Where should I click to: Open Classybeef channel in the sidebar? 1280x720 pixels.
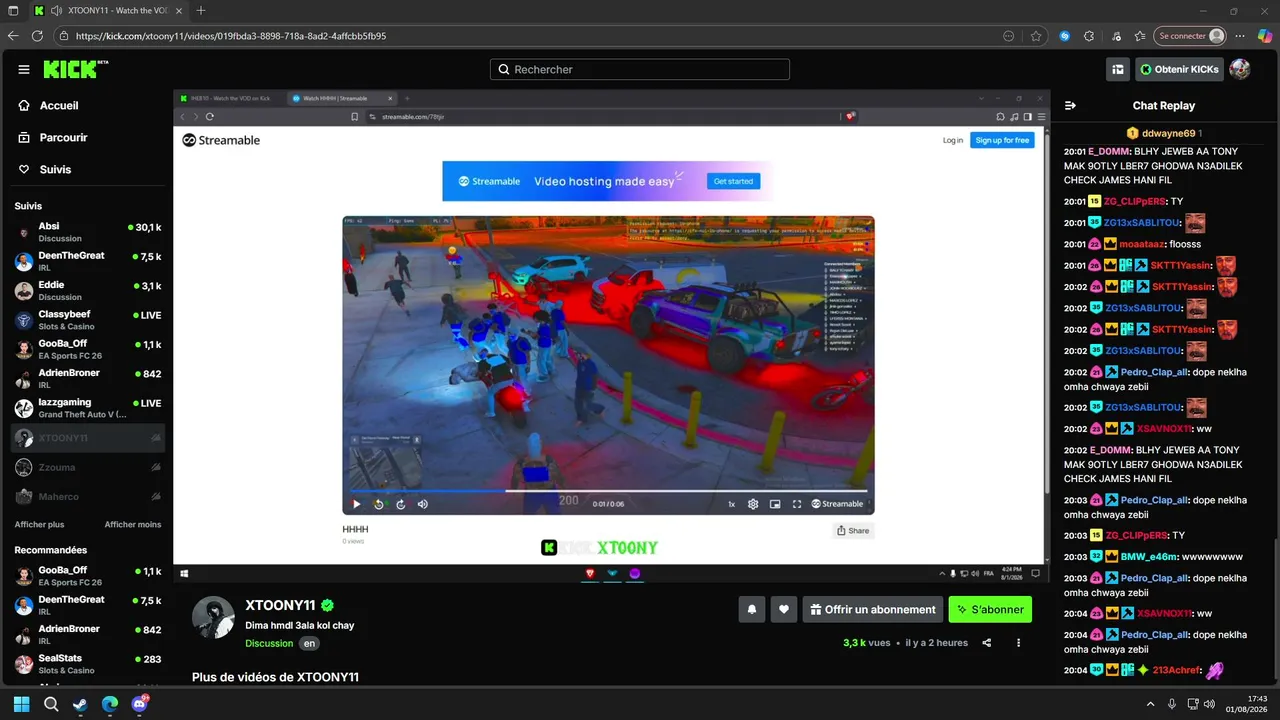[88, 320]
